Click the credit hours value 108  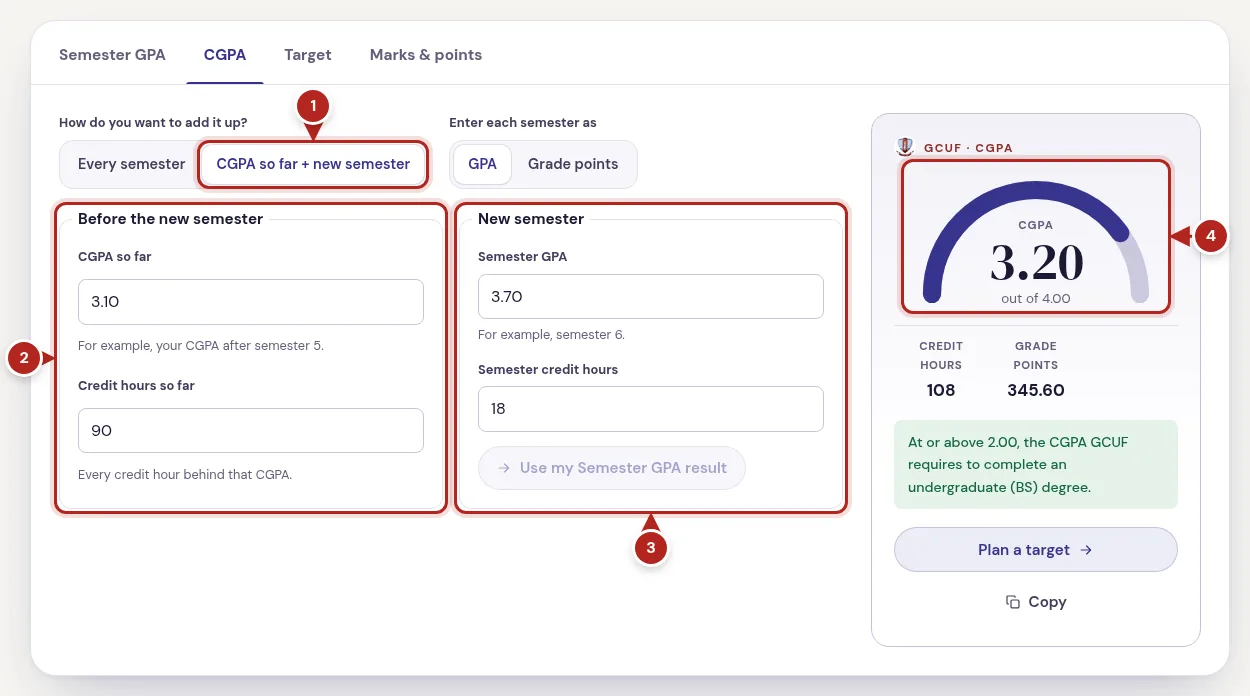(941, 390)
